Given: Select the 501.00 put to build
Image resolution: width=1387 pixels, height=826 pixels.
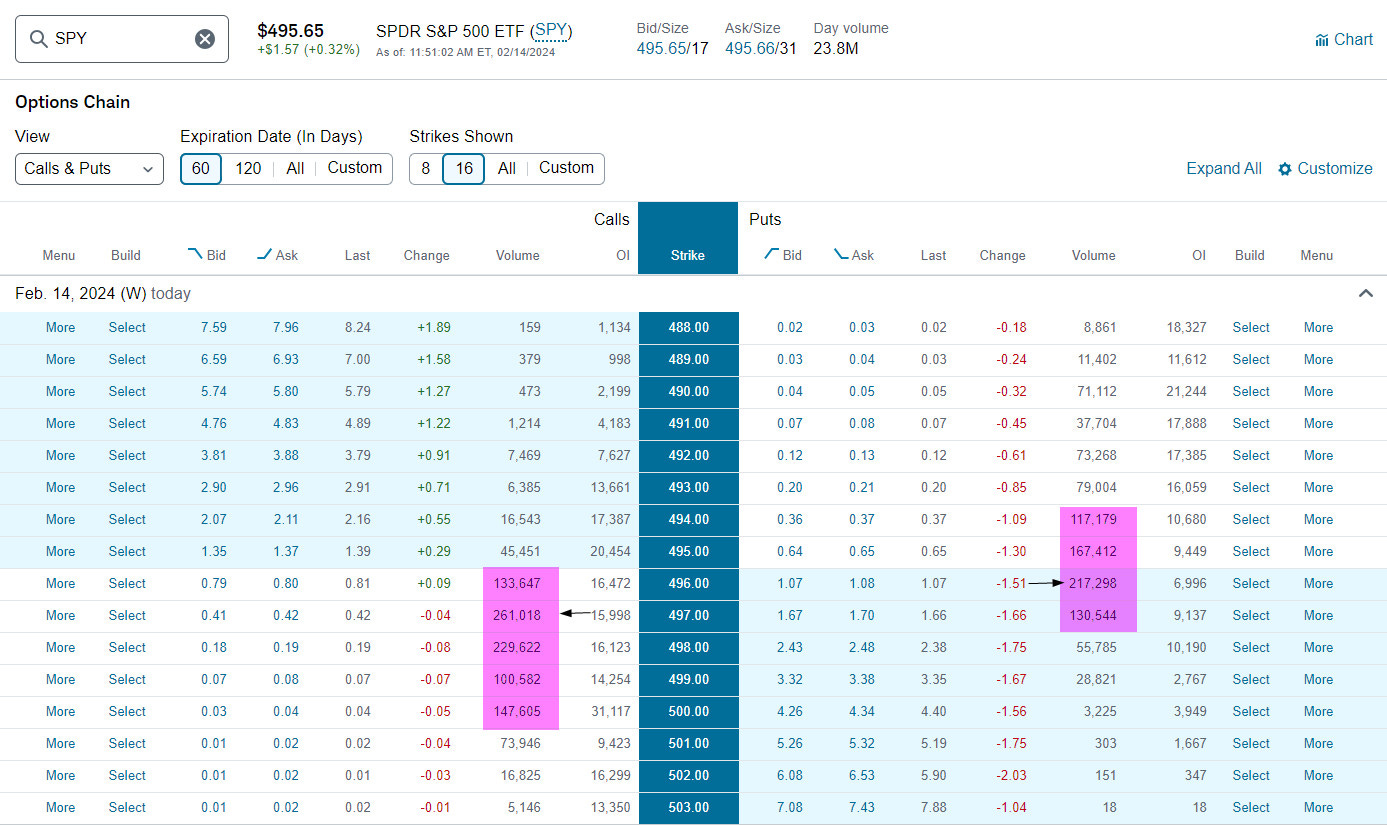Looking at the screenshot, I should [1251, 743].
